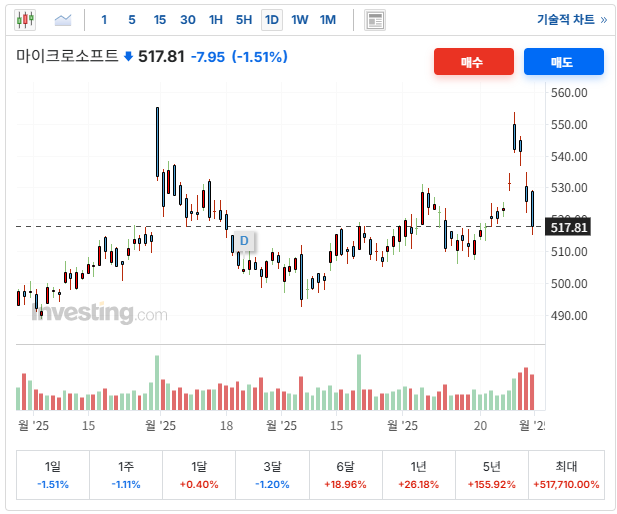Select the active 1D interval
This screenshot has width=617, height=514.
272,20
